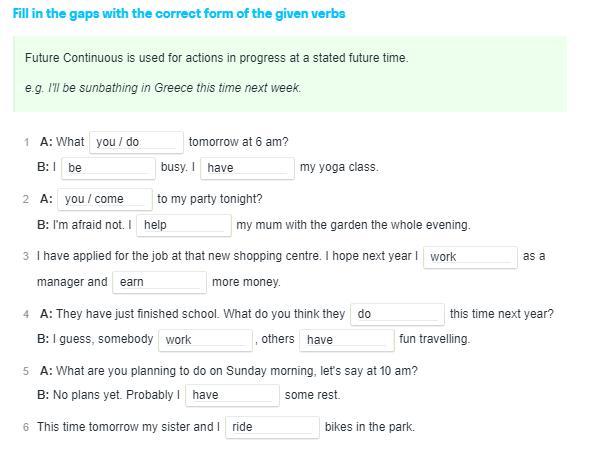Select the 'be' gap in sentence 1
603x467 pixels.
click(108, 168)
